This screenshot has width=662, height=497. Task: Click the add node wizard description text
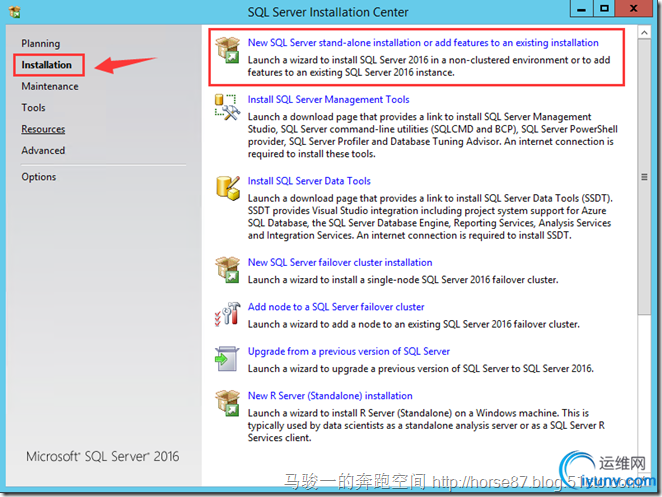[x=414, y=324]
